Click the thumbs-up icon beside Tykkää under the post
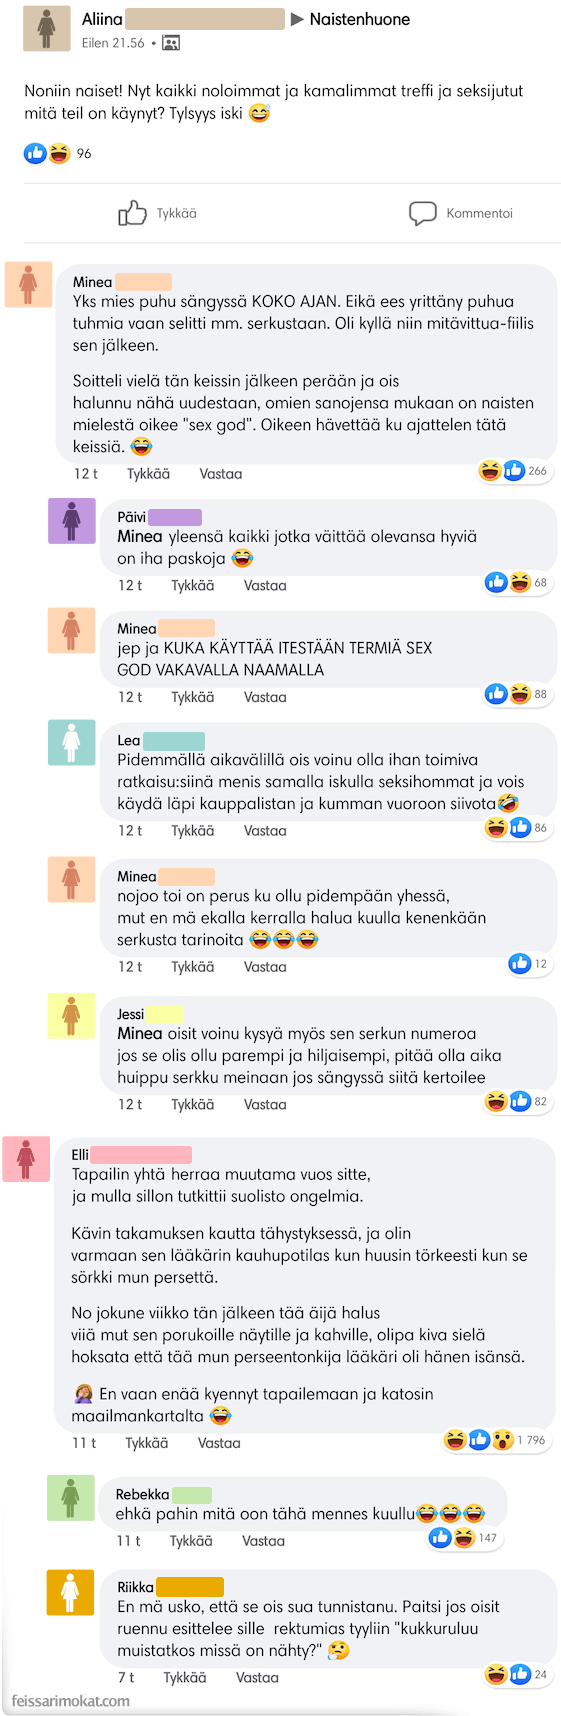The image size is (561, 1716). [132, 213]
